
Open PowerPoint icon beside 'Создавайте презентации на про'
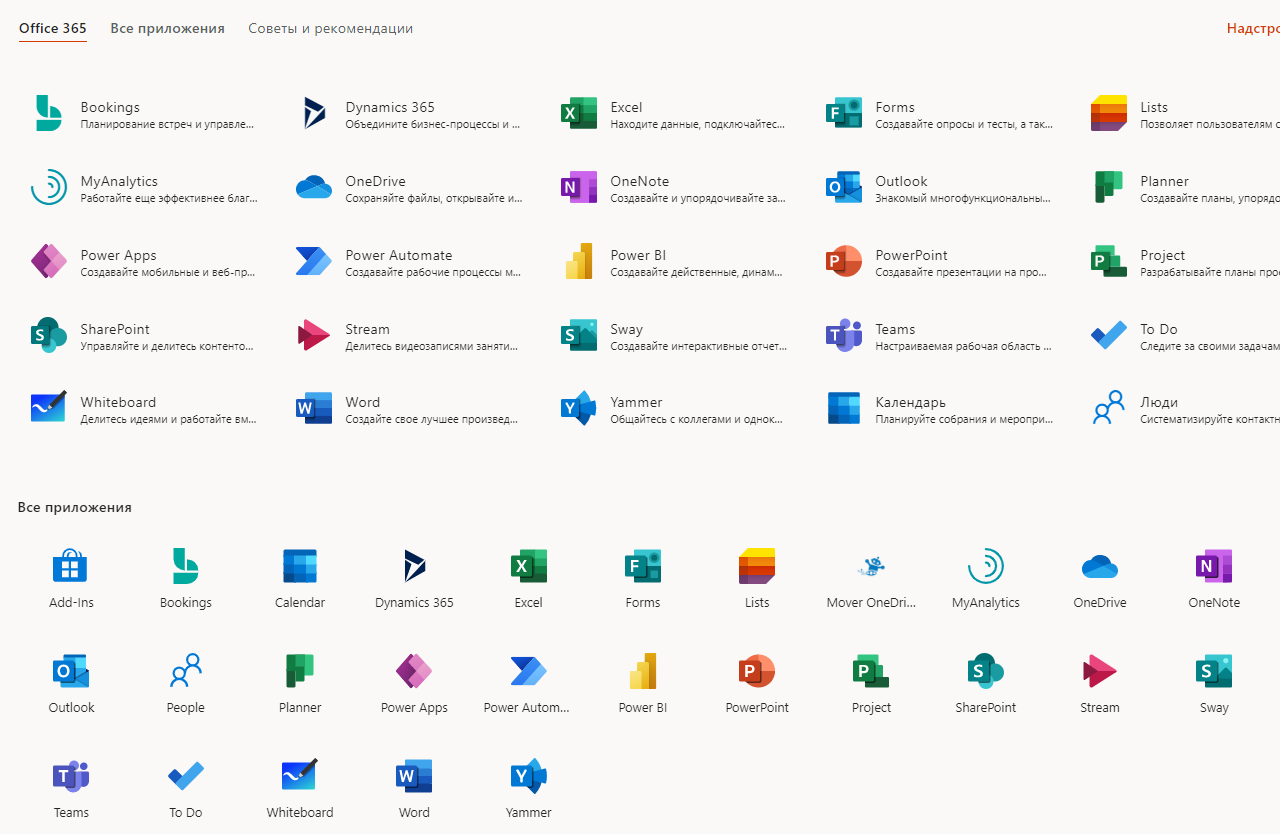click(x=844, y=262)
